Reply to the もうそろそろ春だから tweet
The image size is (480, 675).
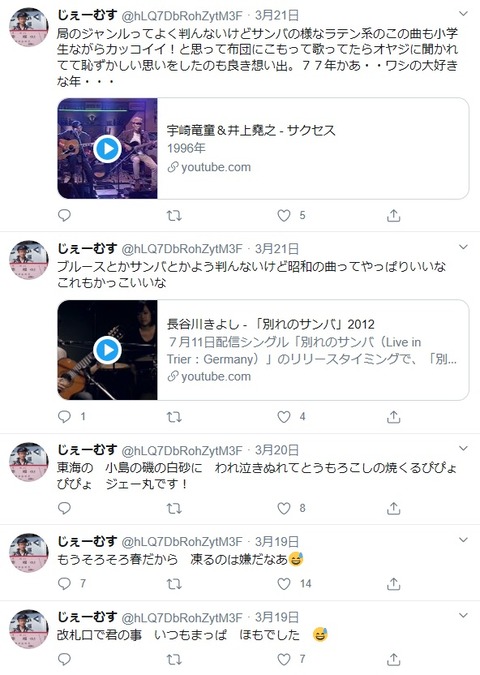tap(64, 583)
